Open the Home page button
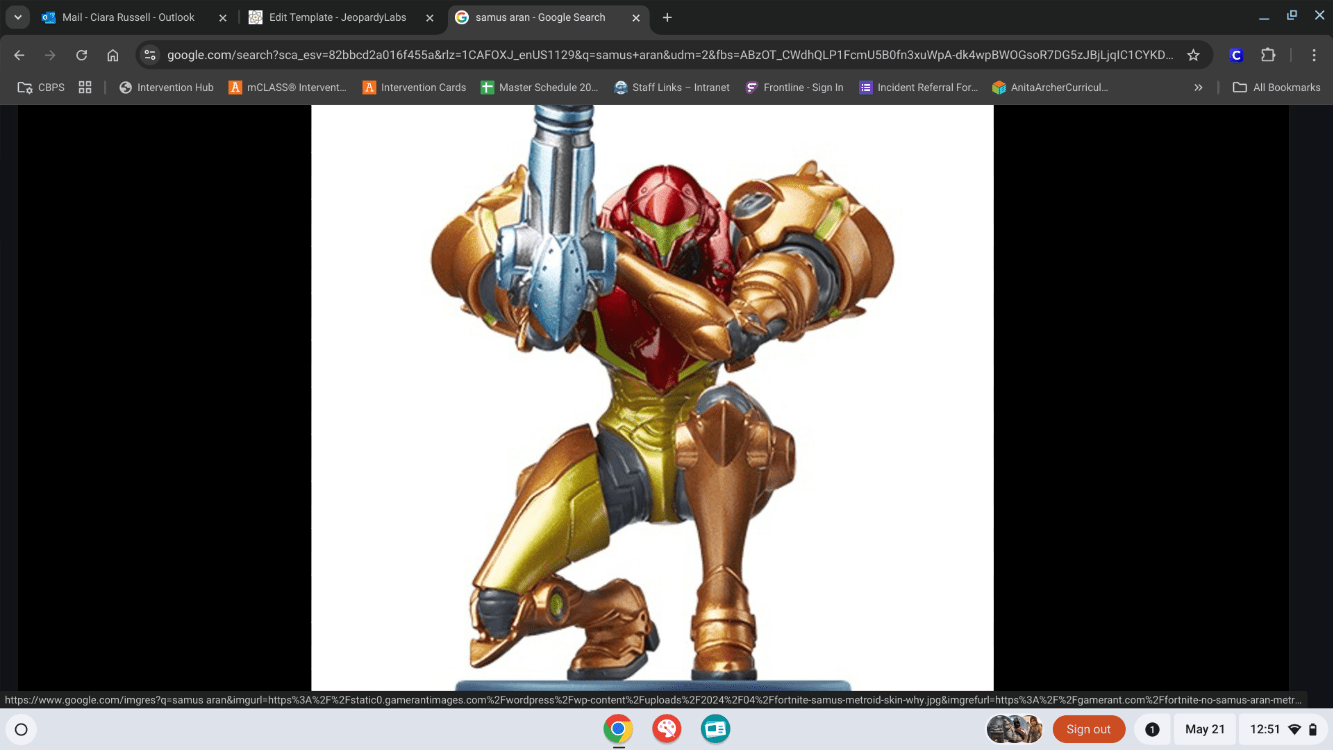 coord(113,55)
